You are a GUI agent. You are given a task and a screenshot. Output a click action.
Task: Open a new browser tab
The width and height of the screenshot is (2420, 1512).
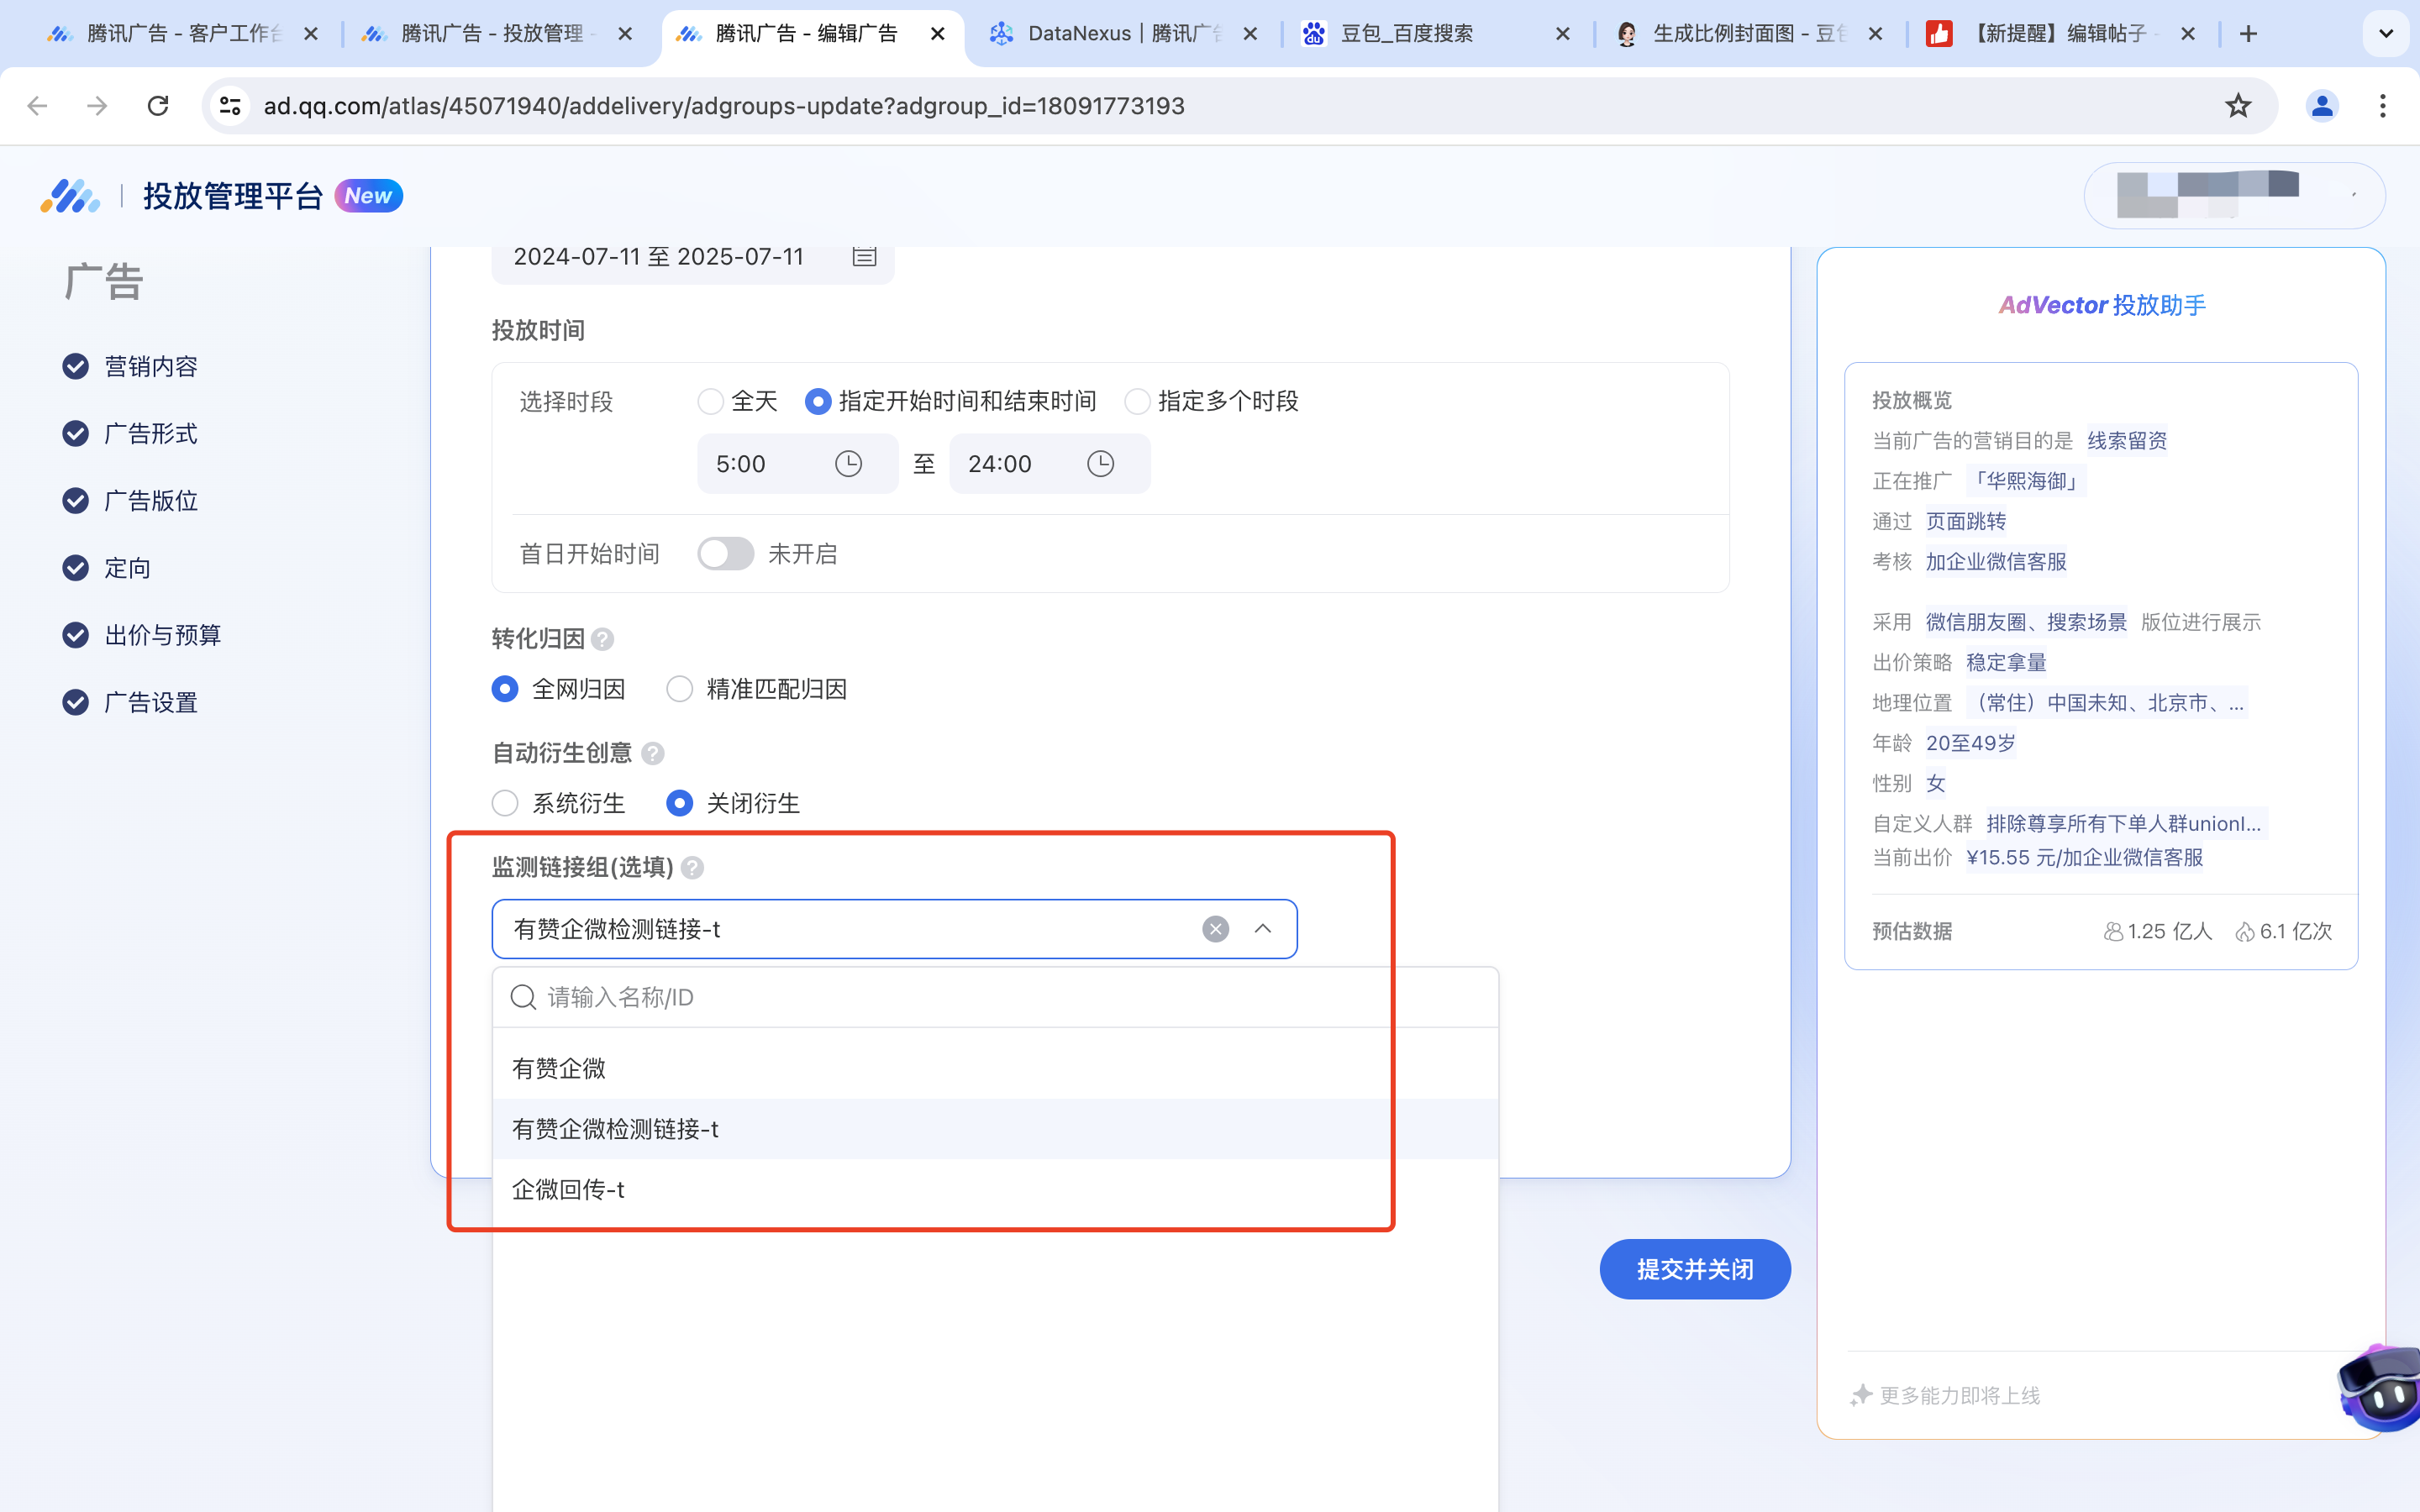pyautogui.click(x=2248, y=34)
